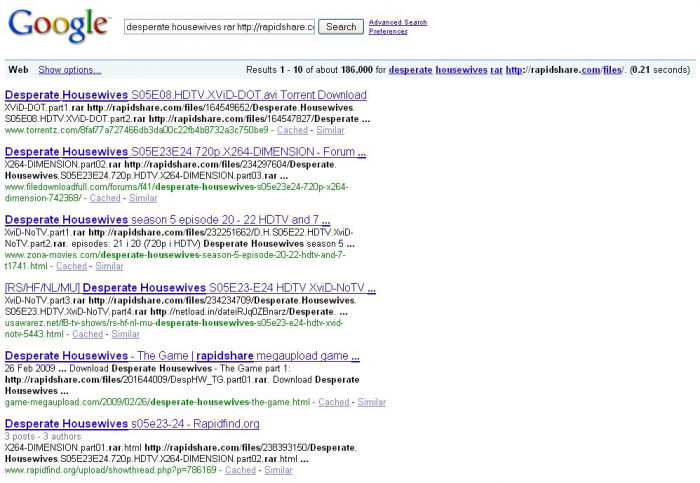Open Cached link for filedownloadfull.com result
The height and width of the screenshot is (483, 700).
pyautogui.click(x=105, y=198)
